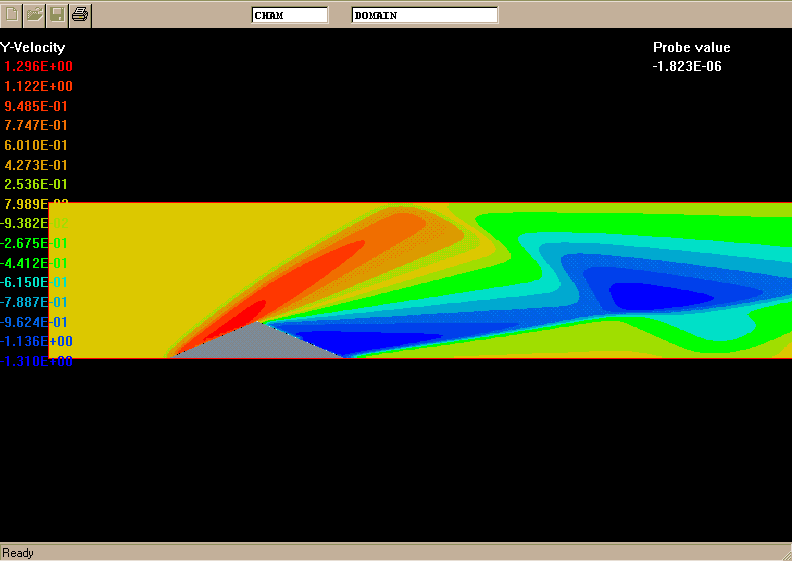This screenshot has height=561, width=792.
Task: Click the CHAM text field
Action: click(289, 15)
